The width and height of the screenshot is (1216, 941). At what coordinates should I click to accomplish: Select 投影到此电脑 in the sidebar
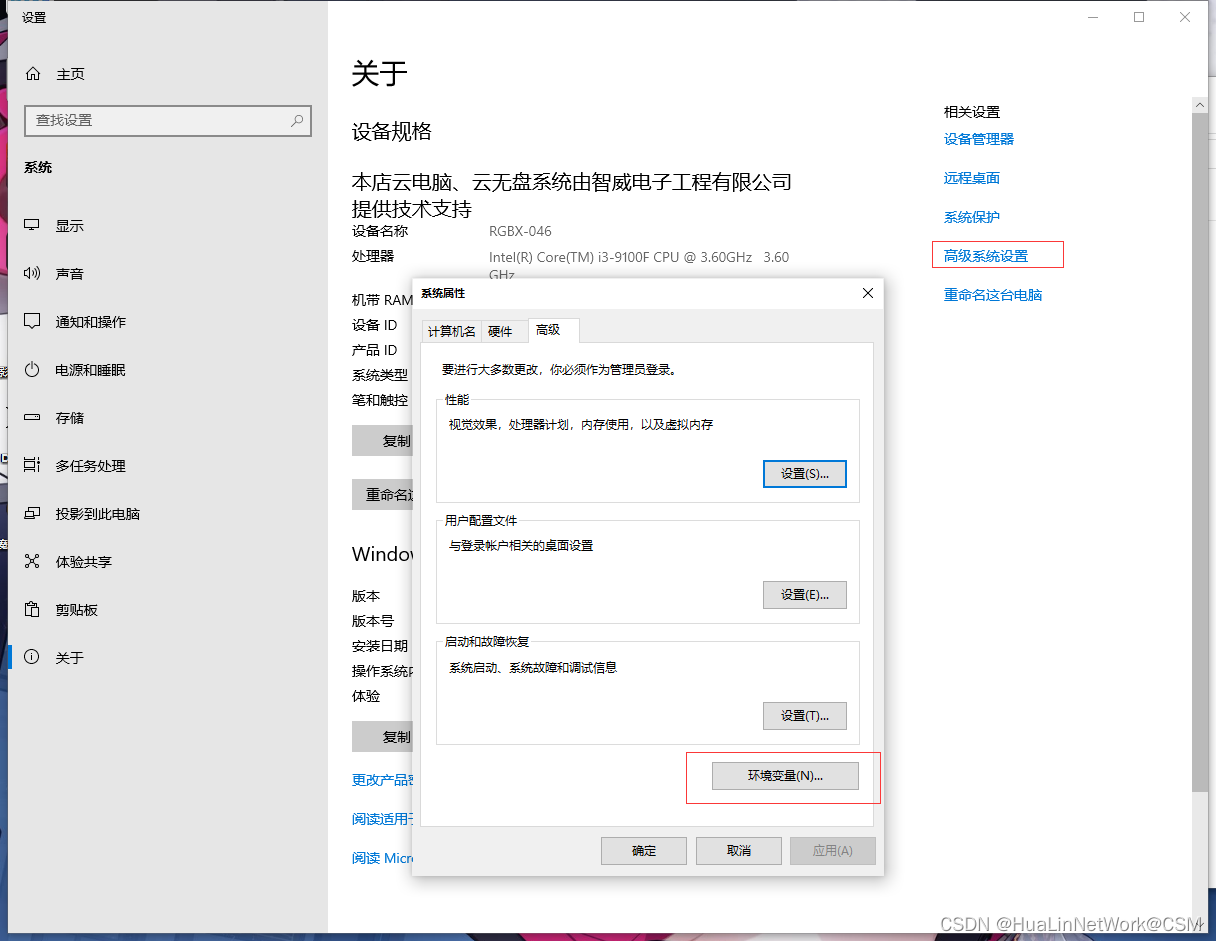click(31, 513)
